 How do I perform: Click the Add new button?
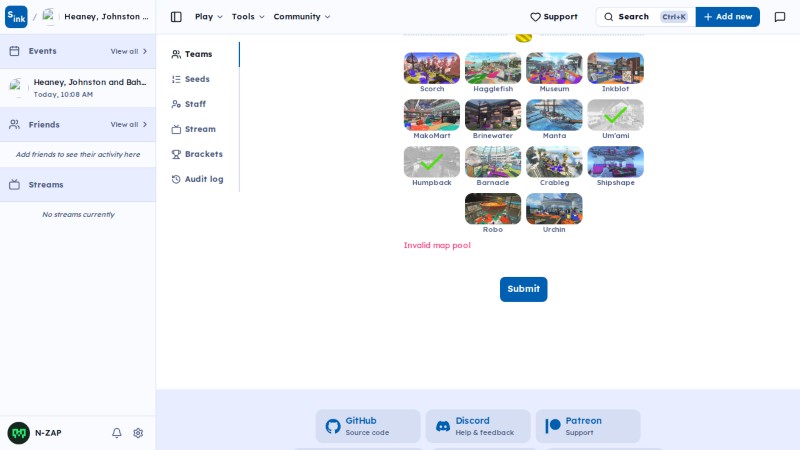point(728,17)
